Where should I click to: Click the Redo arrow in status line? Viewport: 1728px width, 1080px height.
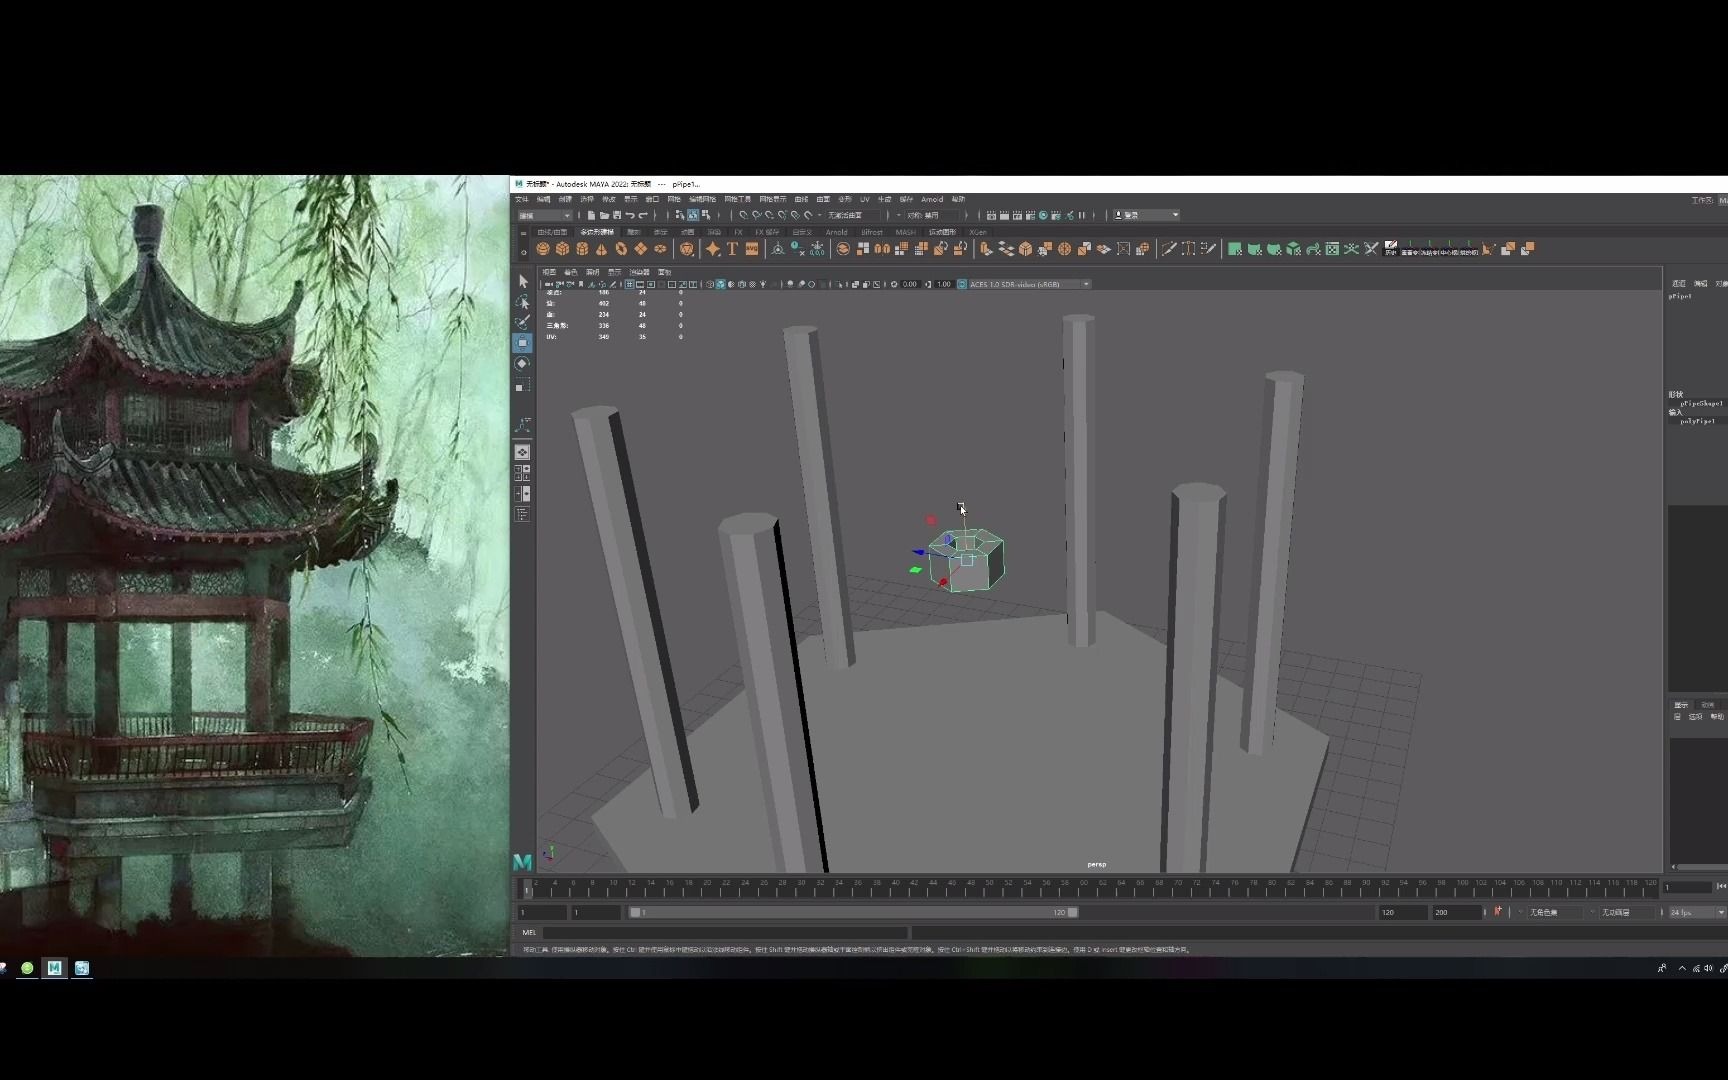643,215
